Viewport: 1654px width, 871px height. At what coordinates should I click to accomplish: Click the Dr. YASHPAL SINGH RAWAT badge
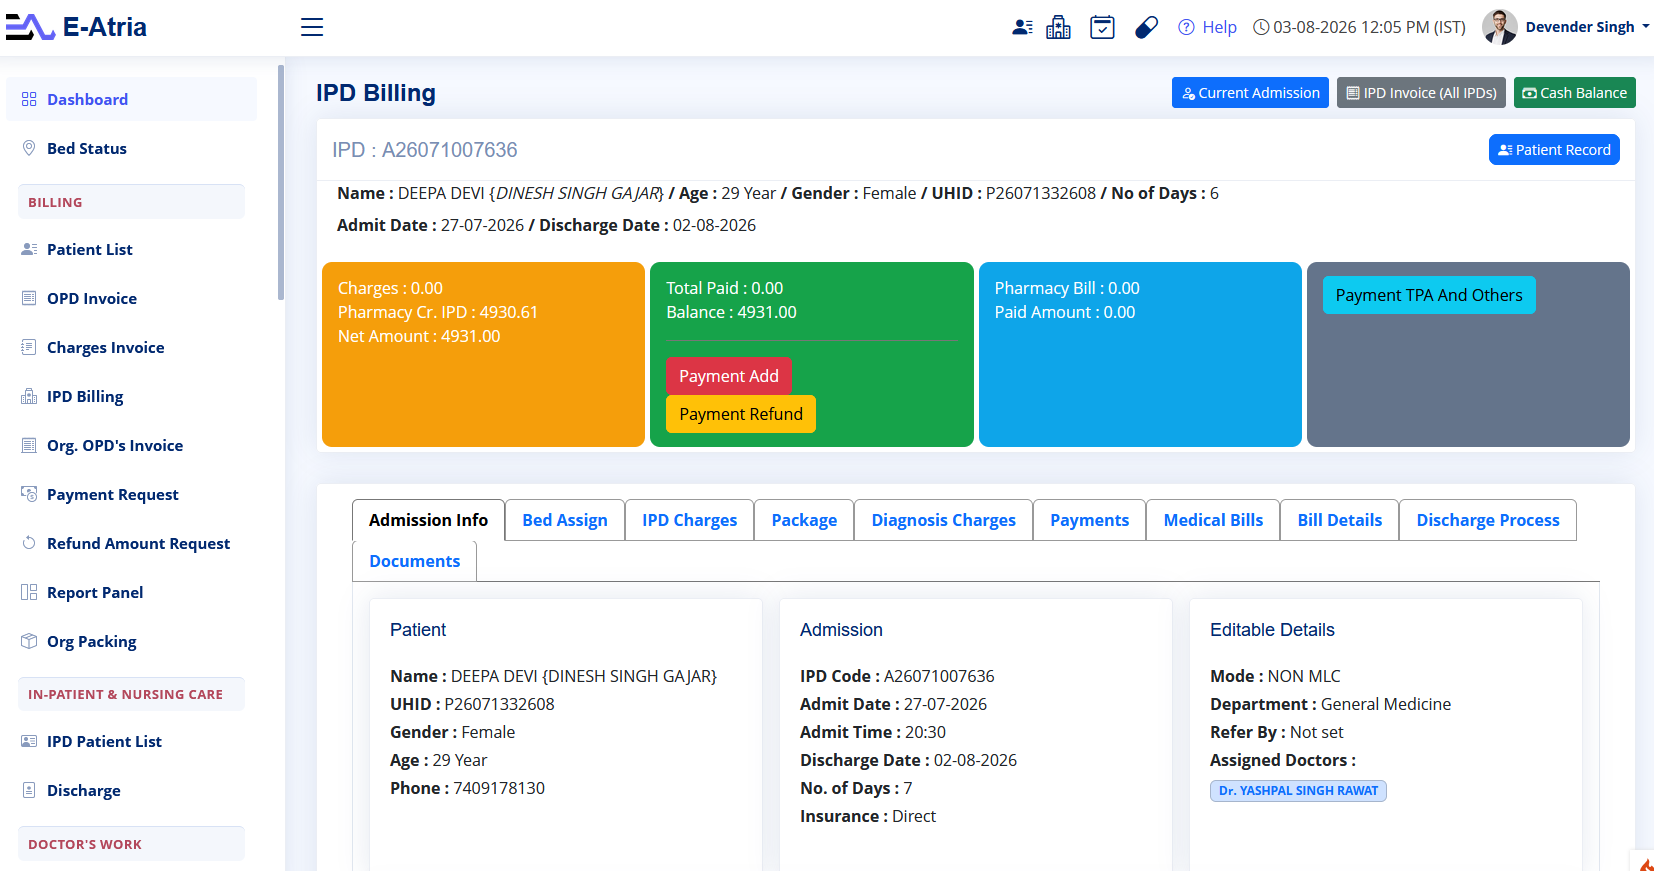coord(1298,791)
